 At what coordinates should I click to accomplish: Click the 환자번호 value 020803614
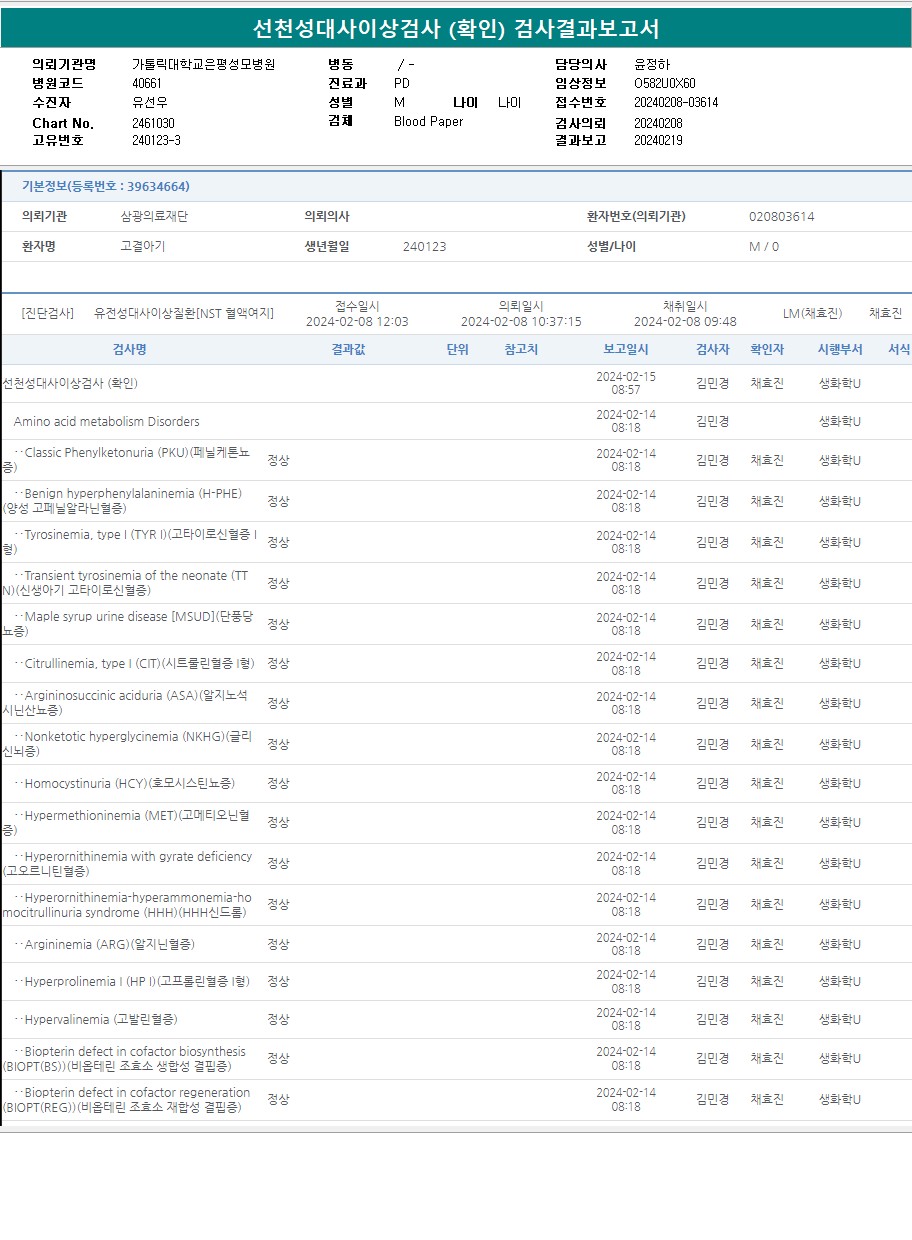click(781, 216)
